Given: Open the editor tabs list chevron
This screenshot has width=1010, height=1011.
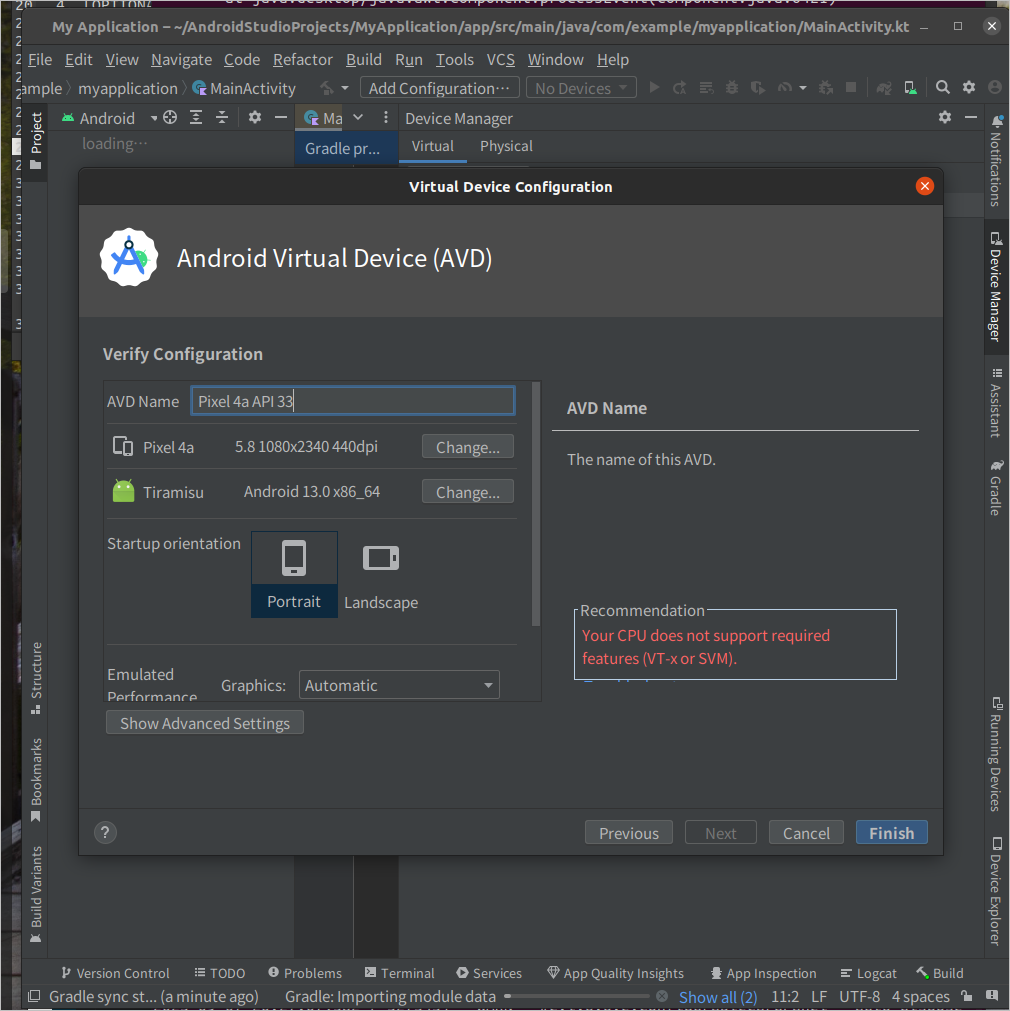Looking at the screenshot, I should pos(358,117).
